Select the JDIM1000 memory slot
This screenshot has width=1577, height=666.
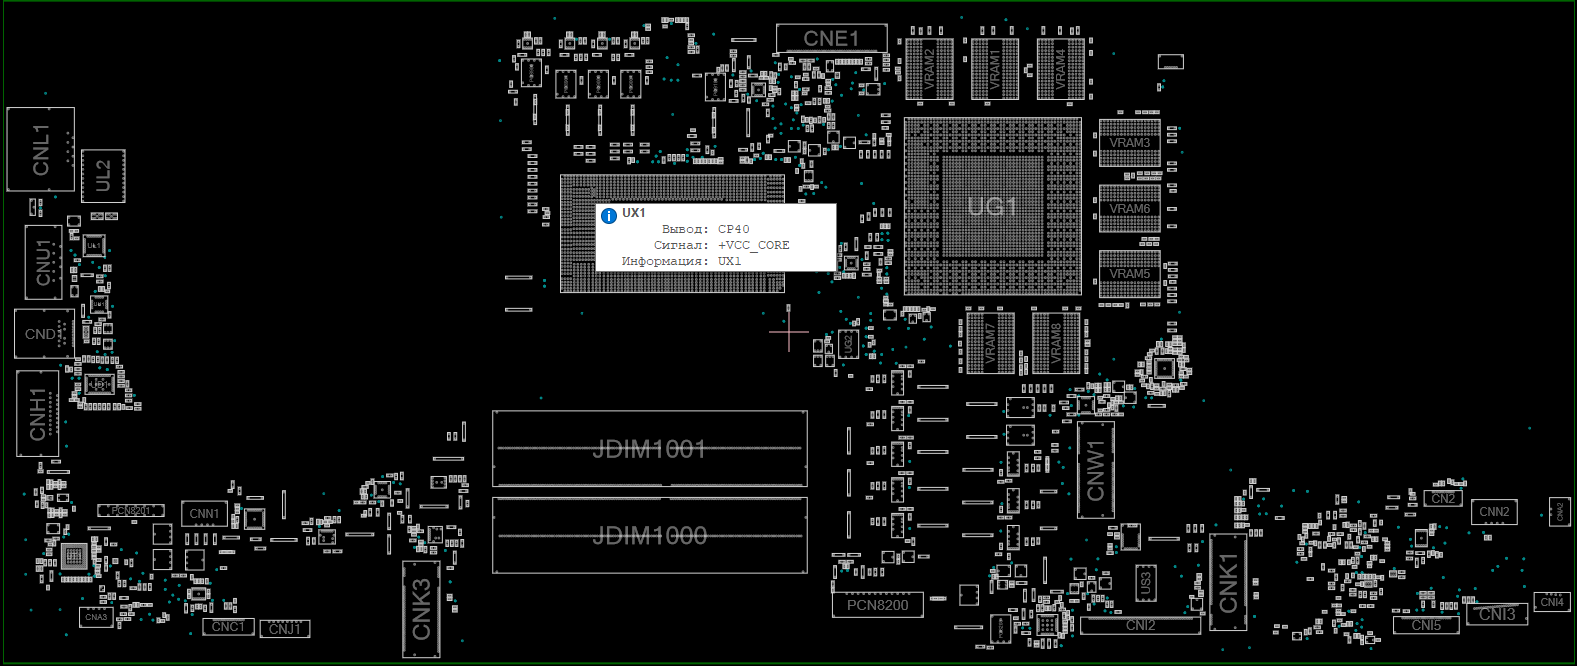click(x=649, y=535)
